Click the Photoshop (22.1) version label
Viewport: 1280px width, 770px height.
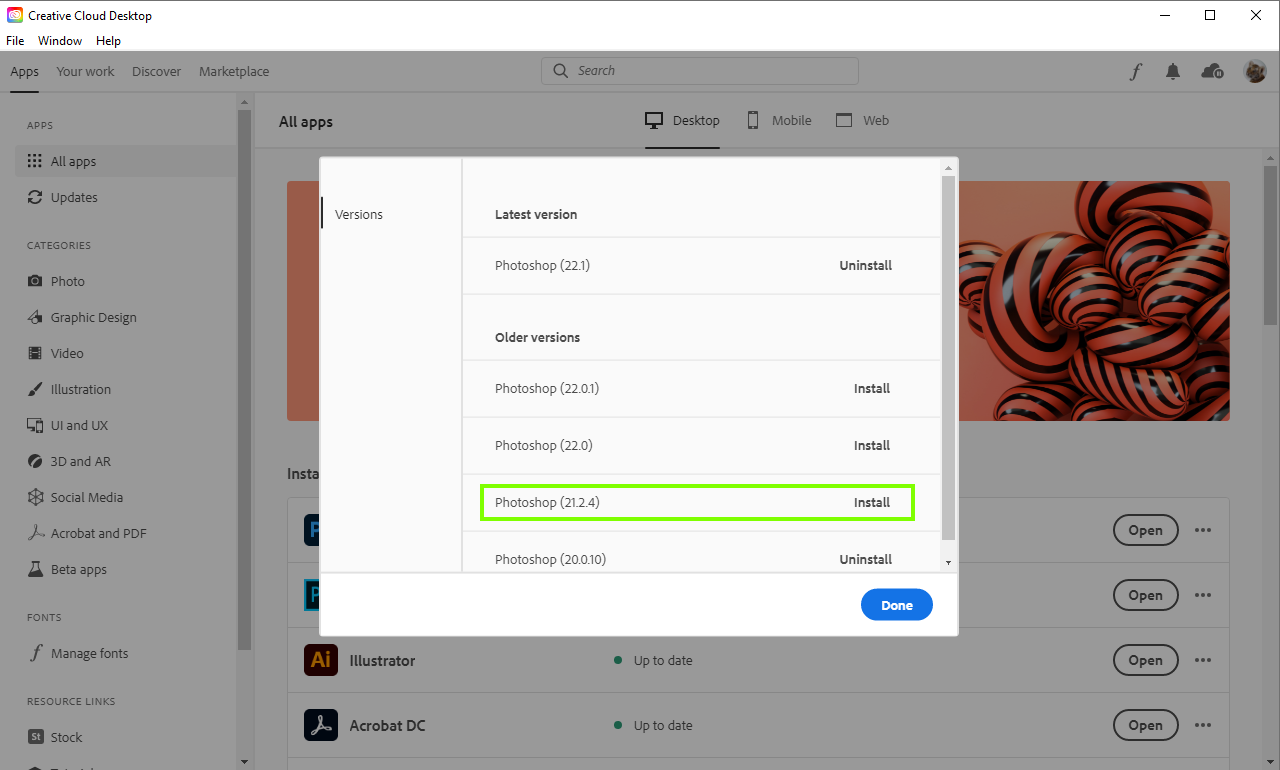click(542, 265)
